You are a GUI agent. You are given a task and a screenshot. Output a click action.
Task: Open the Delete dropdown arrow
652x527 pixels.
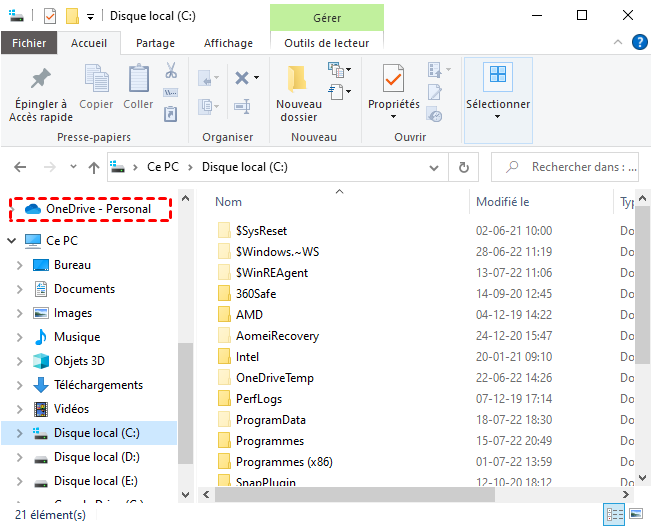(257, 77)
